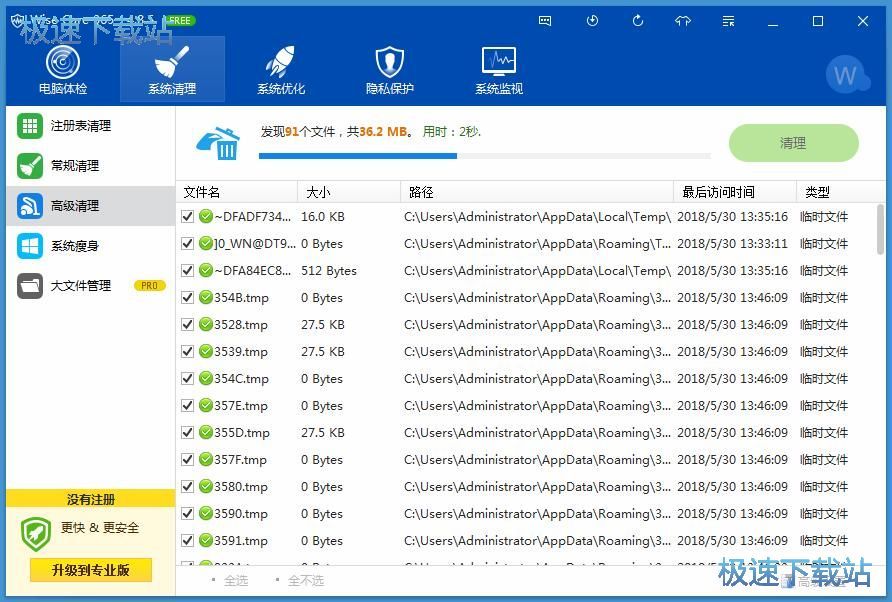
Task: Click the green status icon of 3591.tmp
Action: click(205, 541)
